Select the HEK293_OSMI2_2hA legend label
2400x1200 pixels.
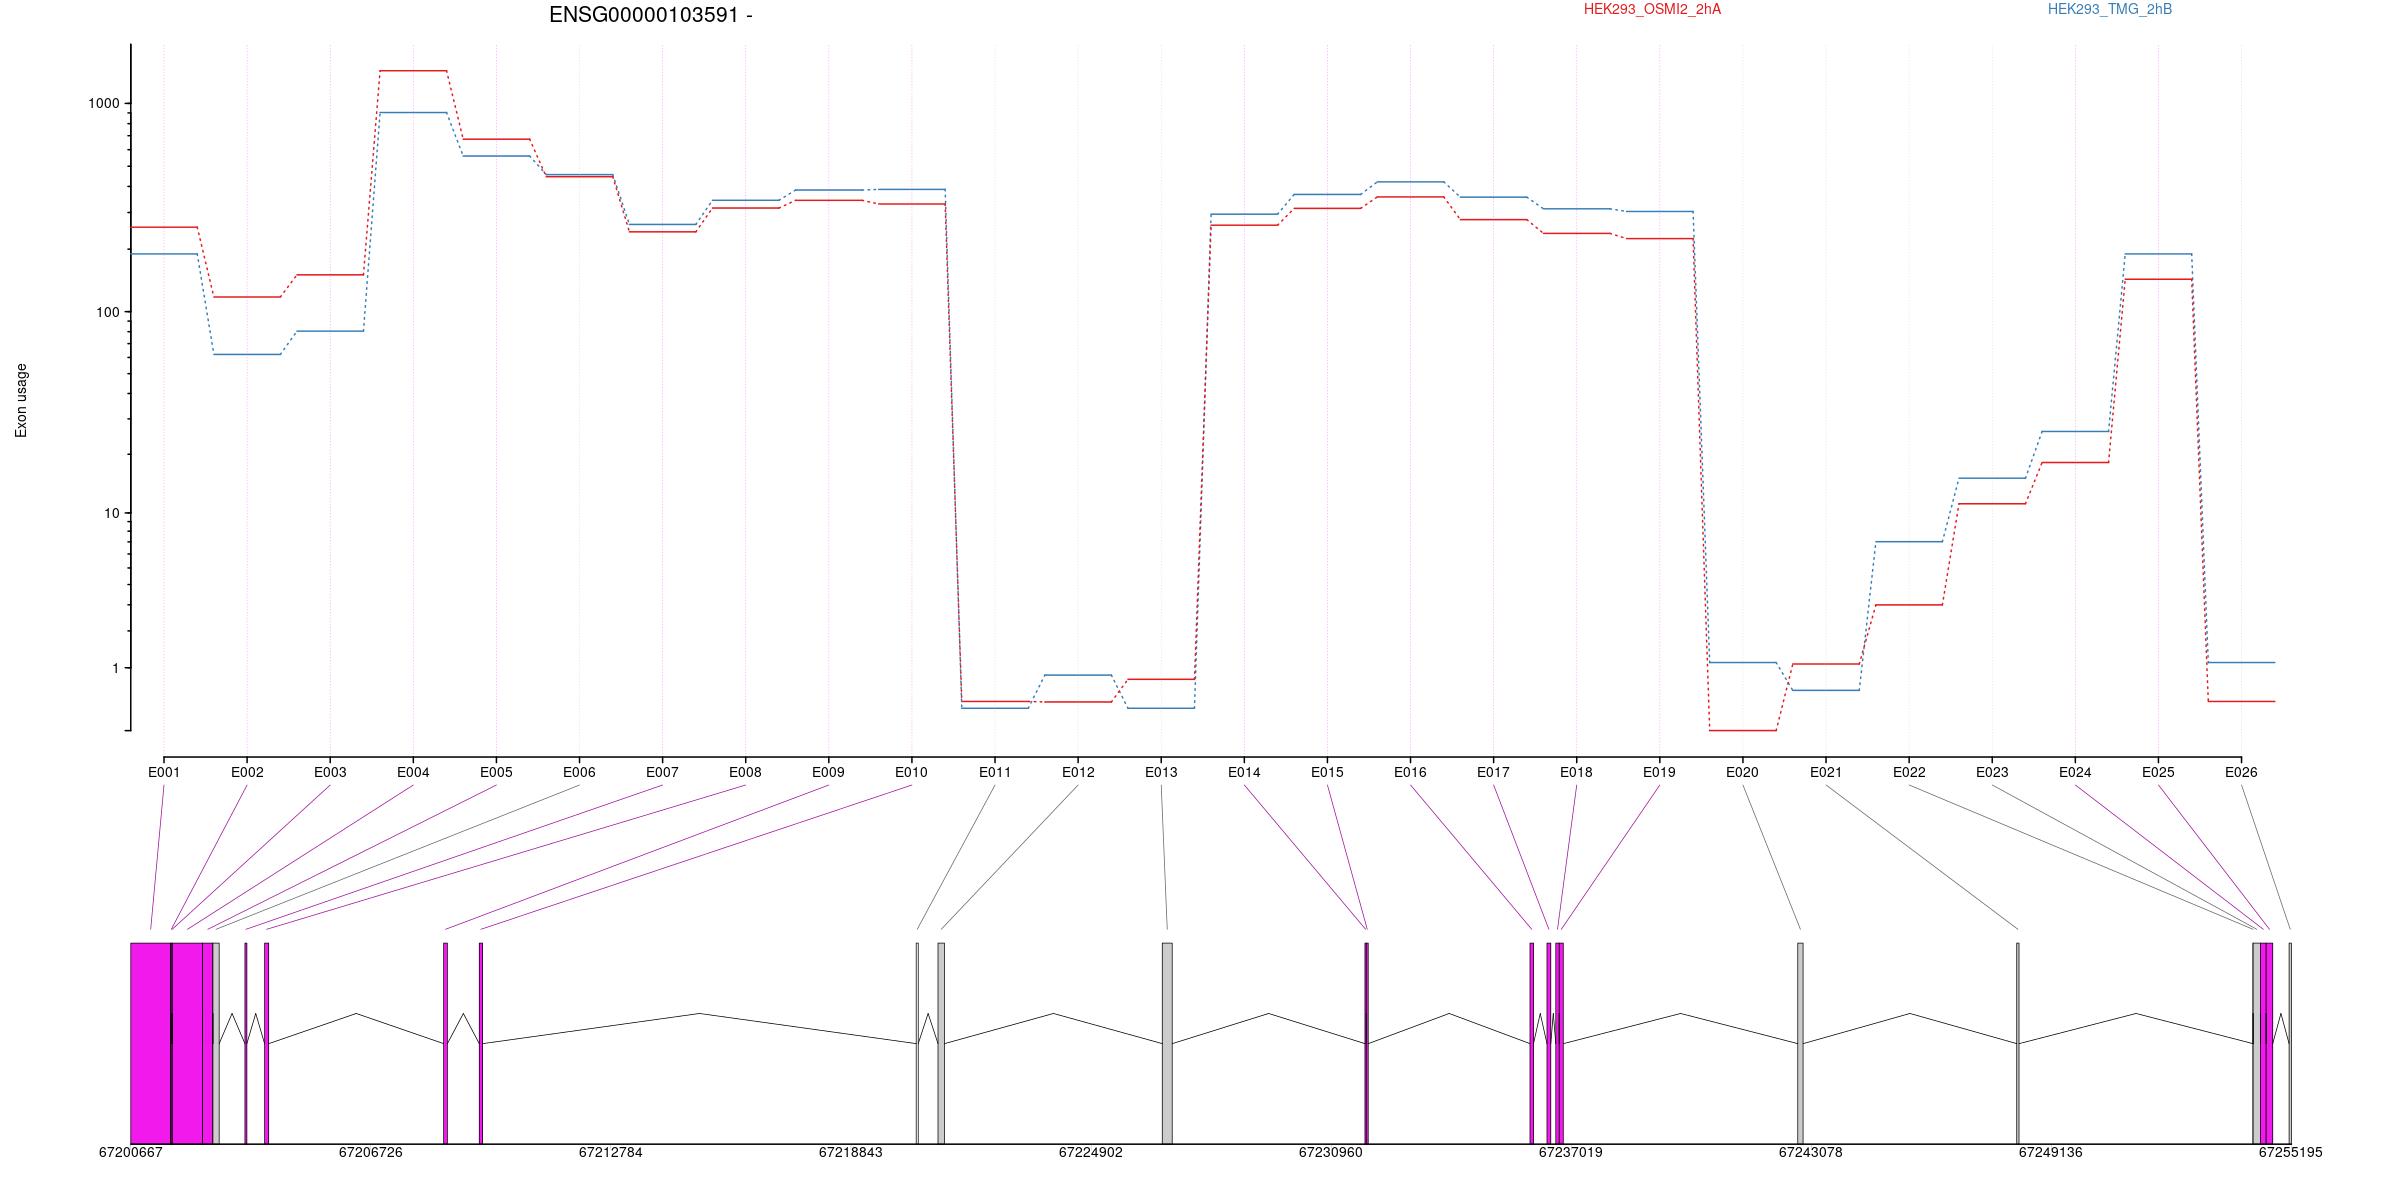tap(1652, 9)
